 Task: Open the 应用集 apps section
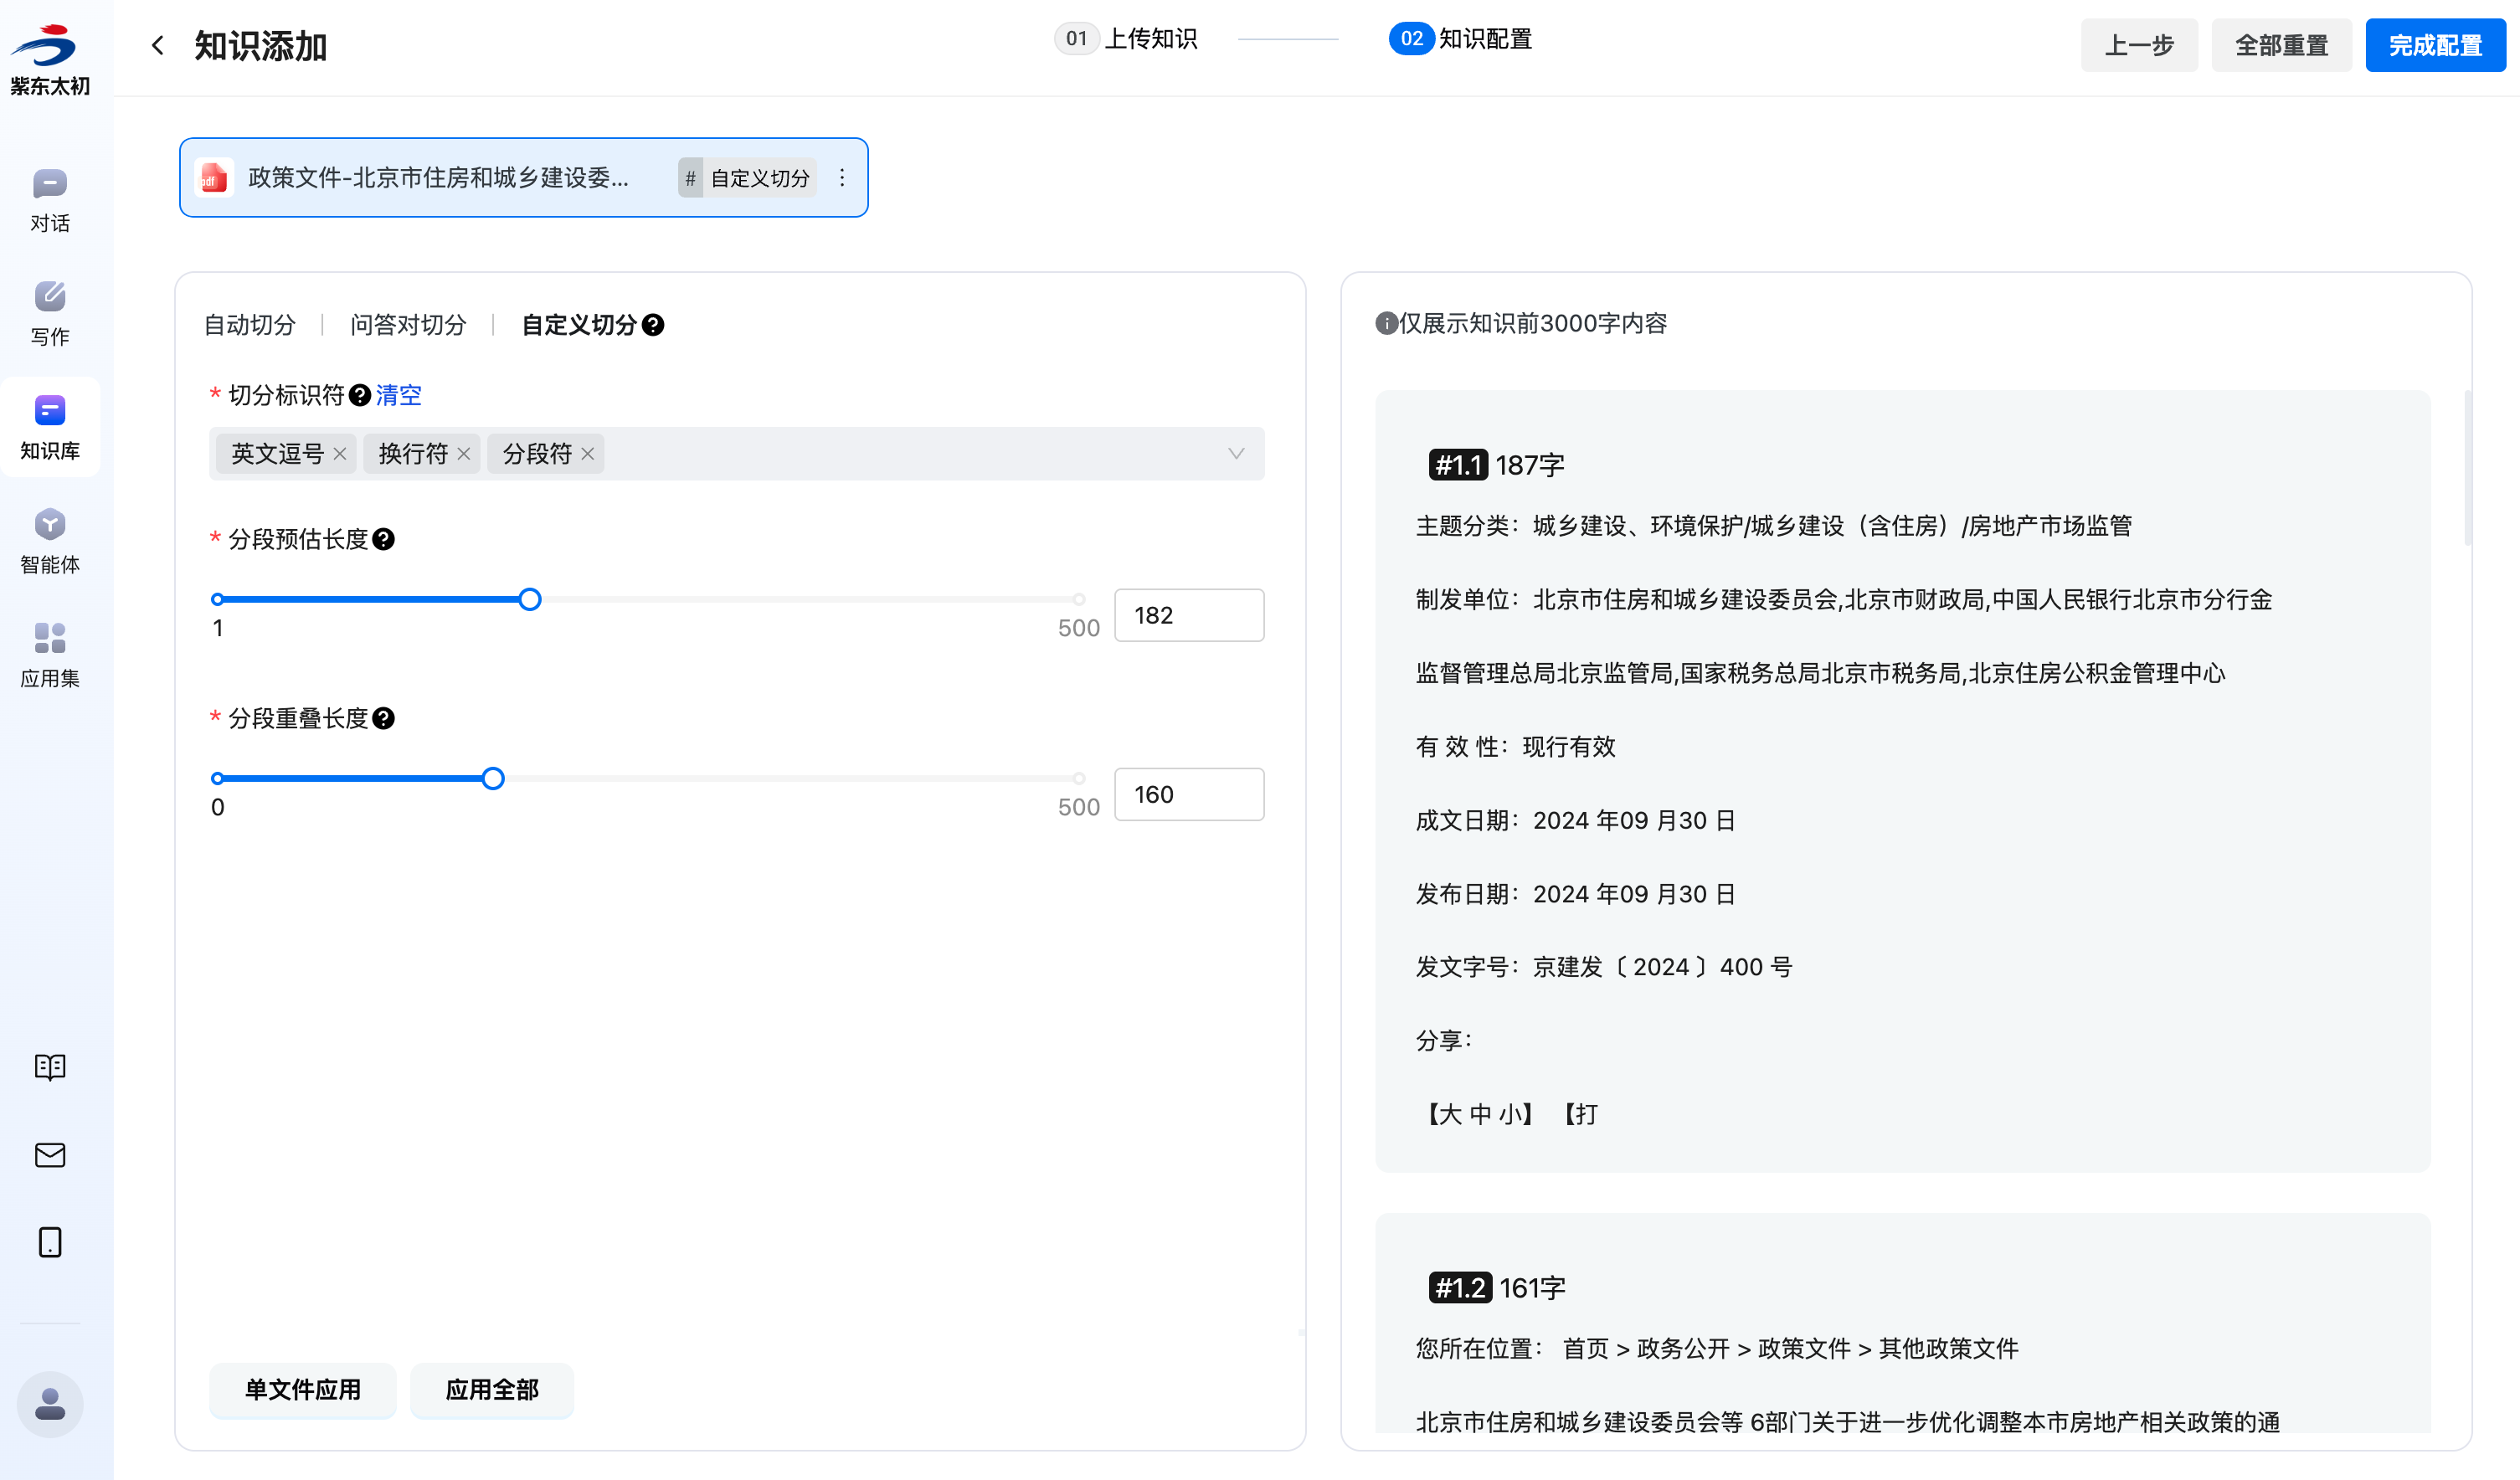pyautogui.click(x=50, y=655)
